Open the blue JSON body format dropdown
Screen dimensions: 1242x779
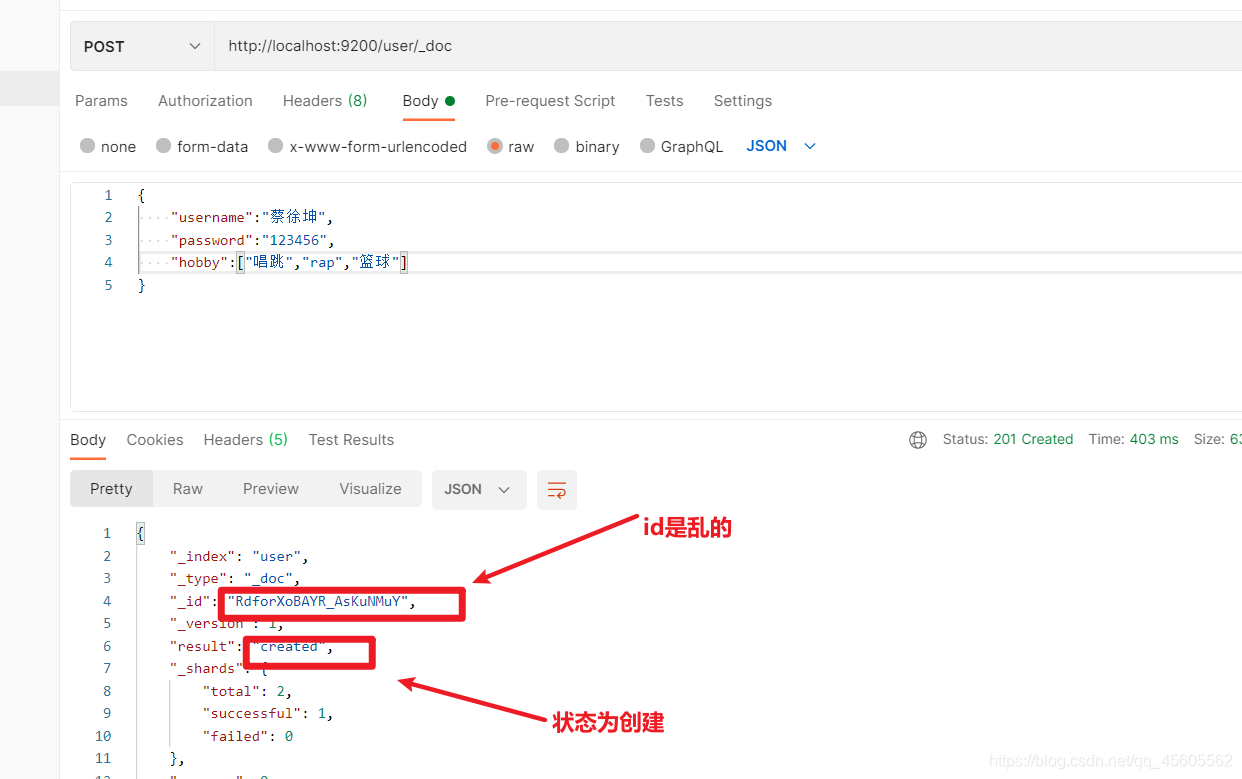point(781,146)
